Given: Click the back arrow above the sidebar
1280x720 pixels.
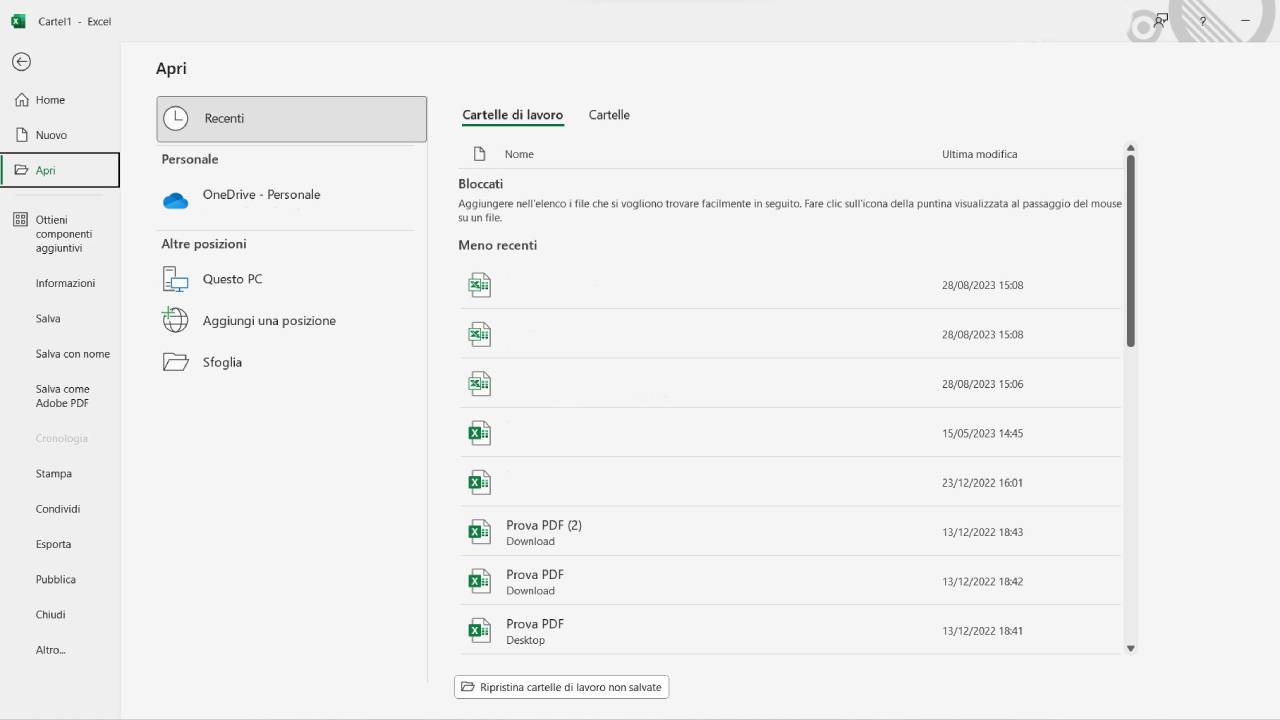Looking at the screenshot, I should pyautogui.click(x=20, y=62).
